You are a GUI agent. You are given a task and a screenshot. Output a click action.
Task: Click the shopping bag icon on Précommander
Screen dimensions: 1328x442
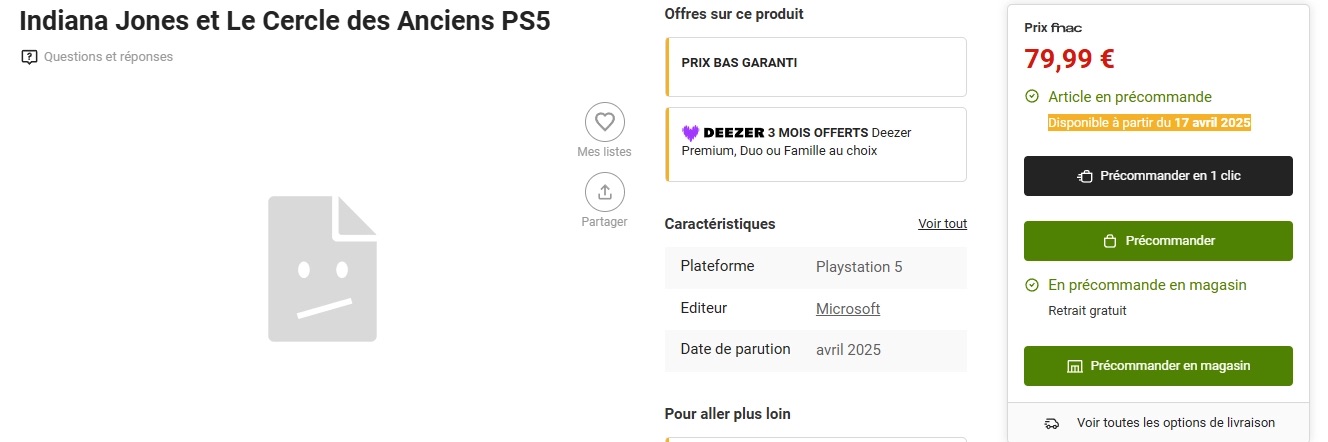click(x=1109, y=241)
